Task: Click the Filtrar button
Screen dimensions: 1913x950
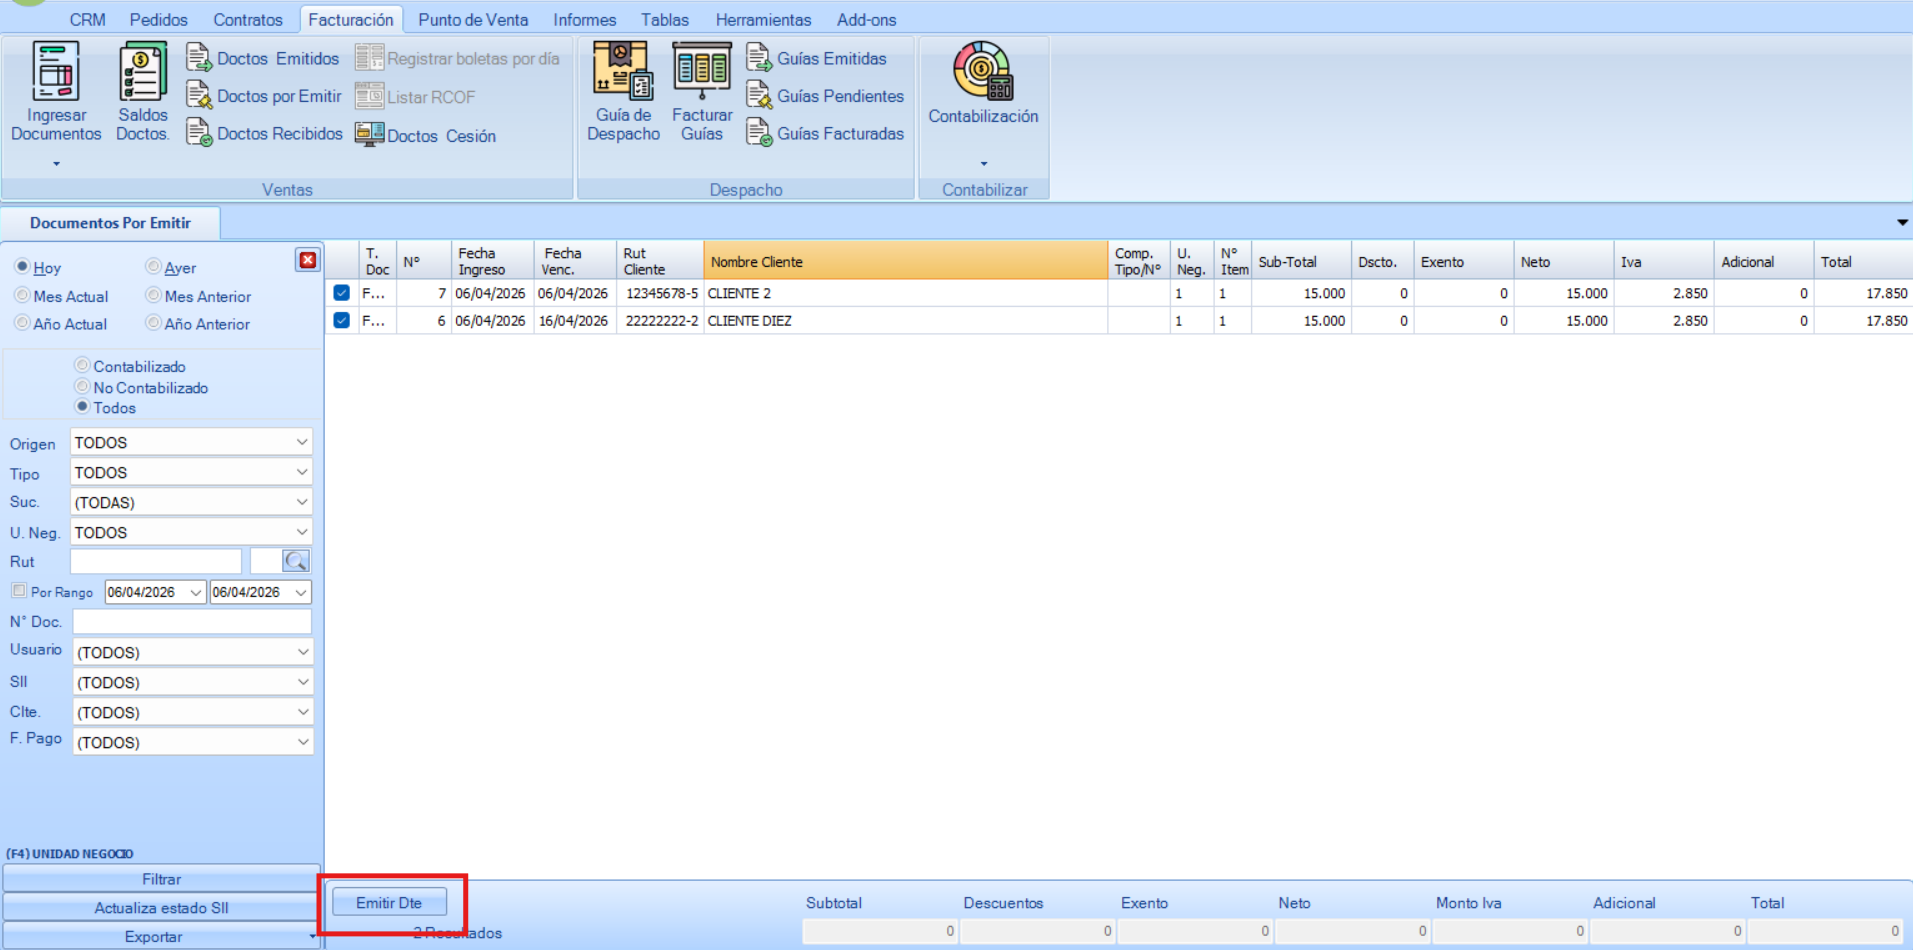Action: 161,879
